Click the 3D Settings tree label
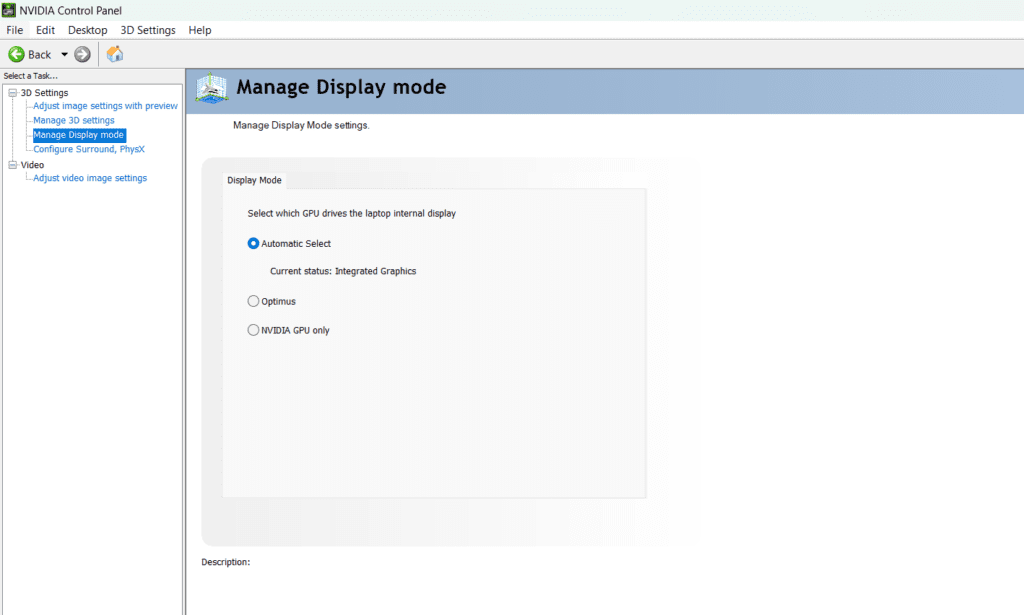1024x615 pixels. [44, 93]
